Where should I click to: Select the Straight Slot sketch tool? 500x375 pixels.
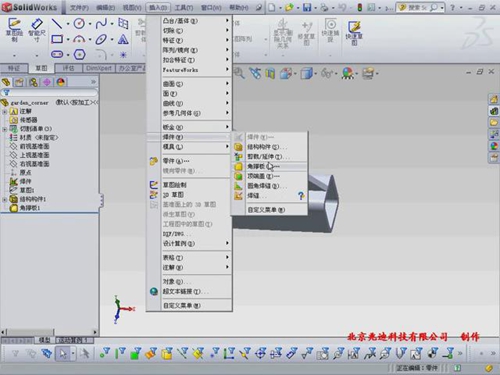pos(57,54)
